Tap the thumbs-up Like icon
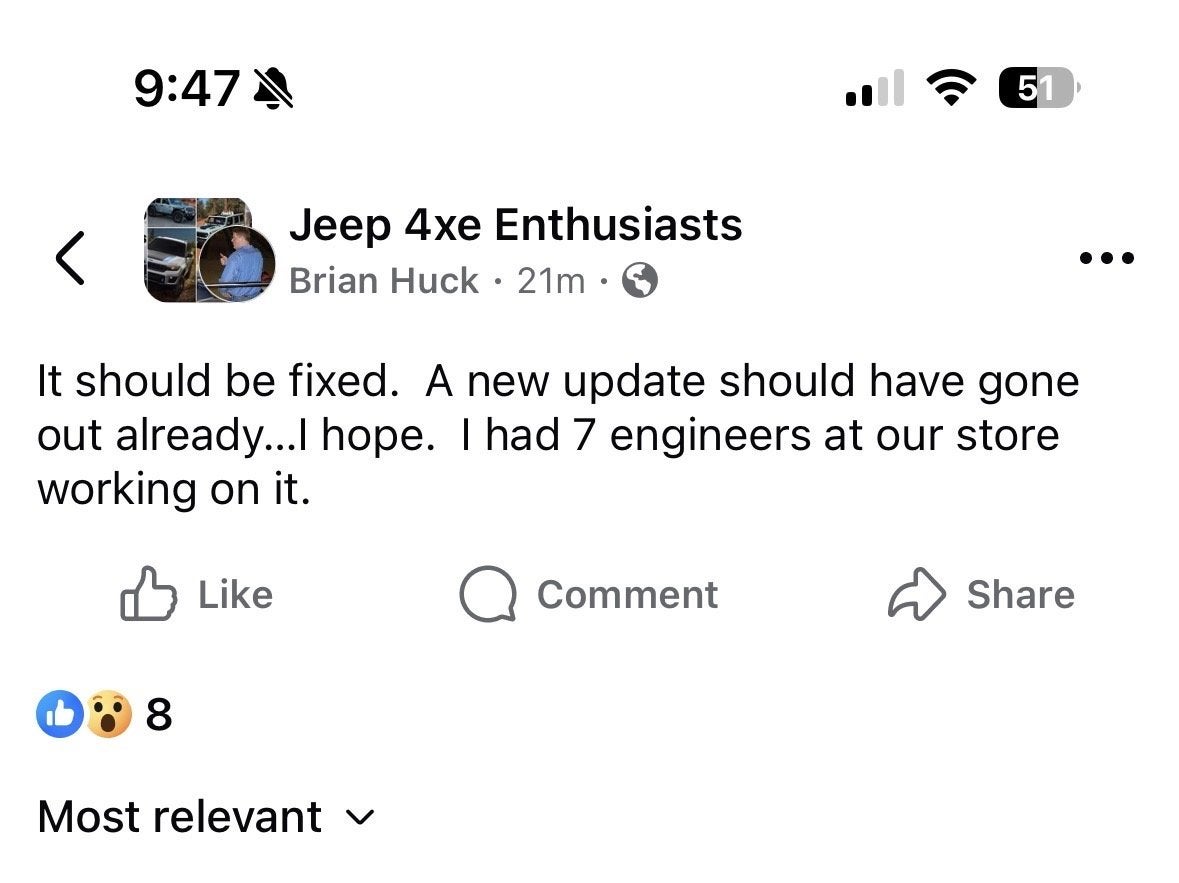1179x883 pixels. 148,594
